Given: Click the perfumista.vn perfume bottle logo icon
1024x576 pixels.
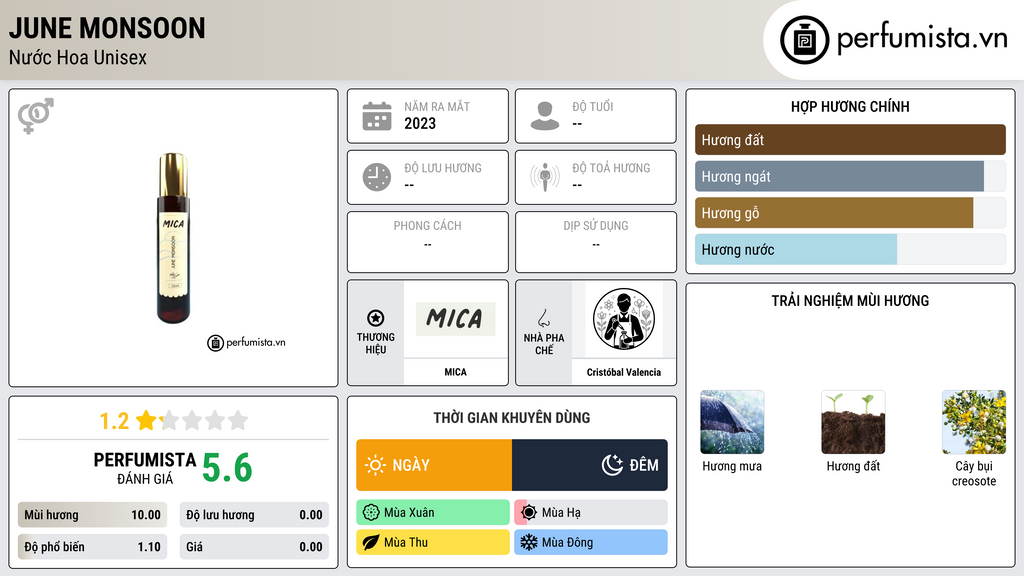Looking at the screenshot, I should pyautogui.click(x=804, y=40).
